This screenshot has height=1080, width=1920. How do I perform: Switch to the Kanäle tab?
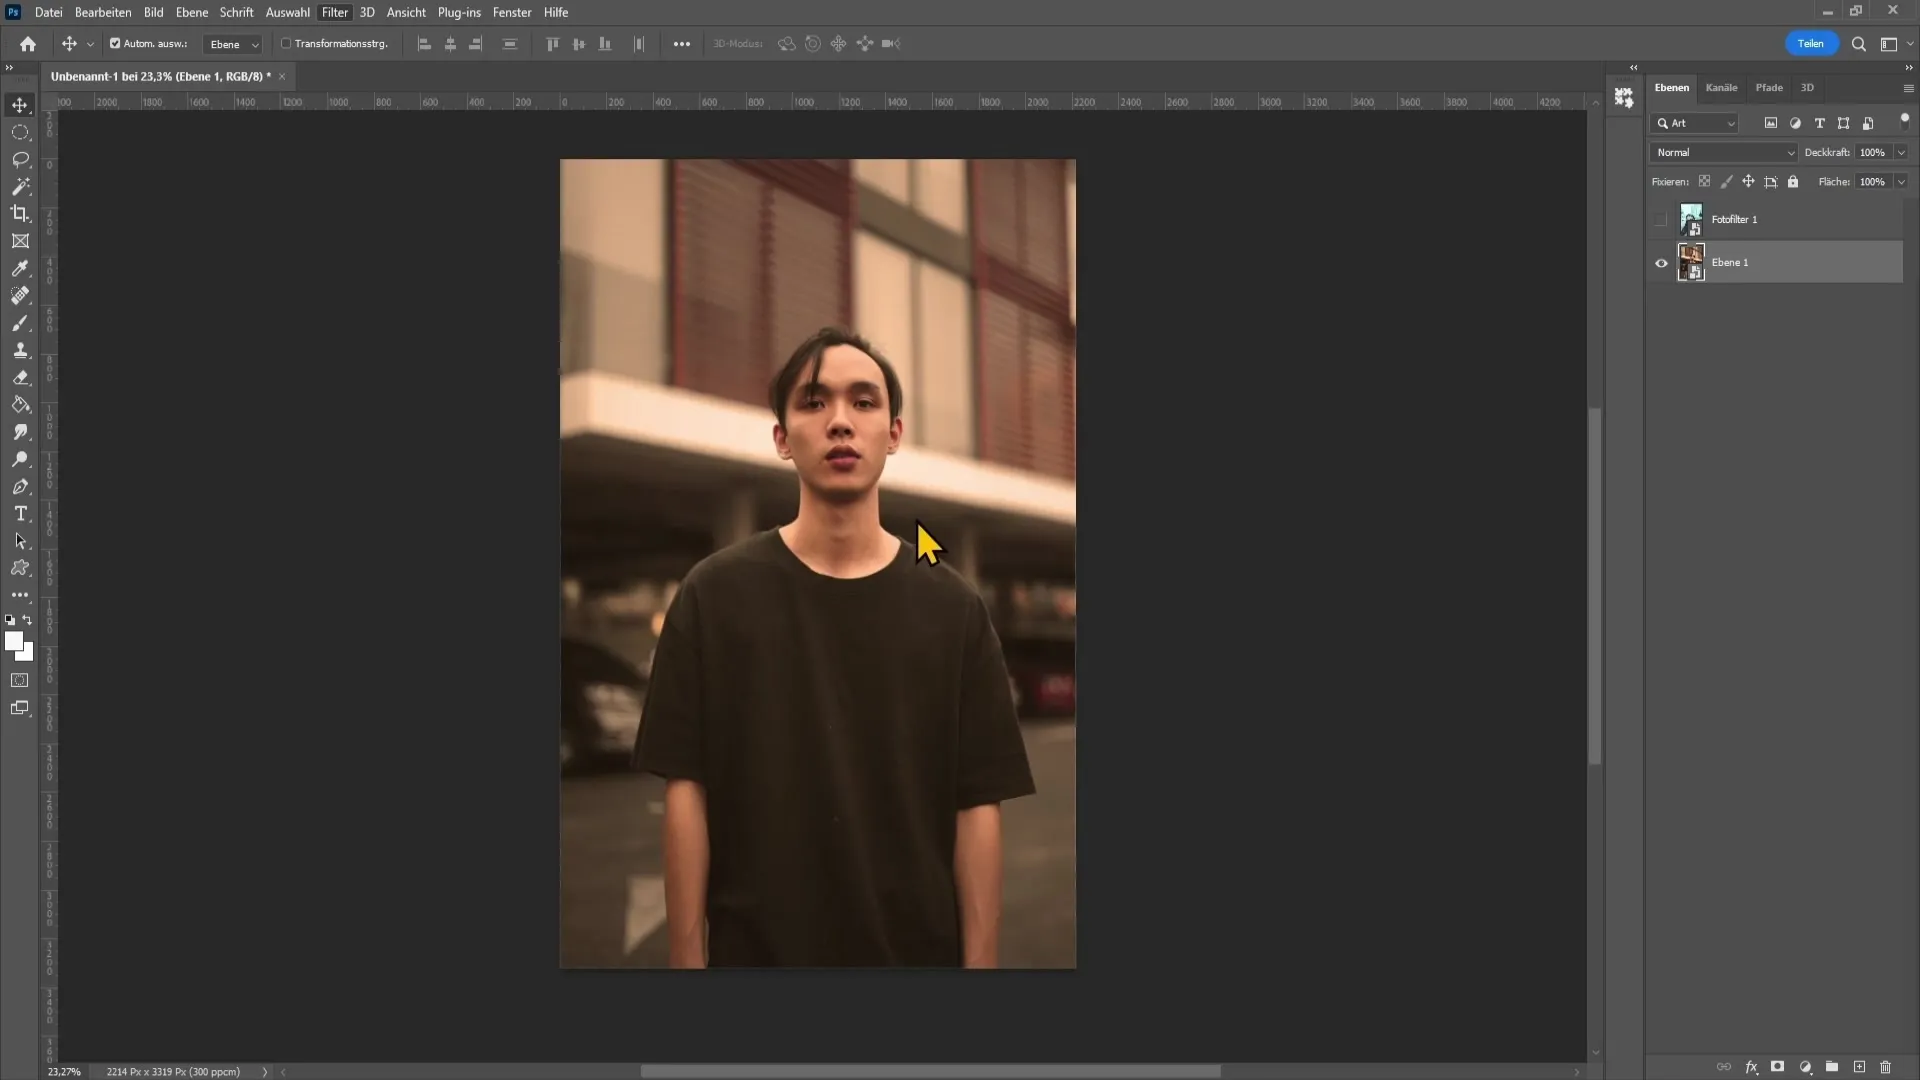click(1721, 87)
